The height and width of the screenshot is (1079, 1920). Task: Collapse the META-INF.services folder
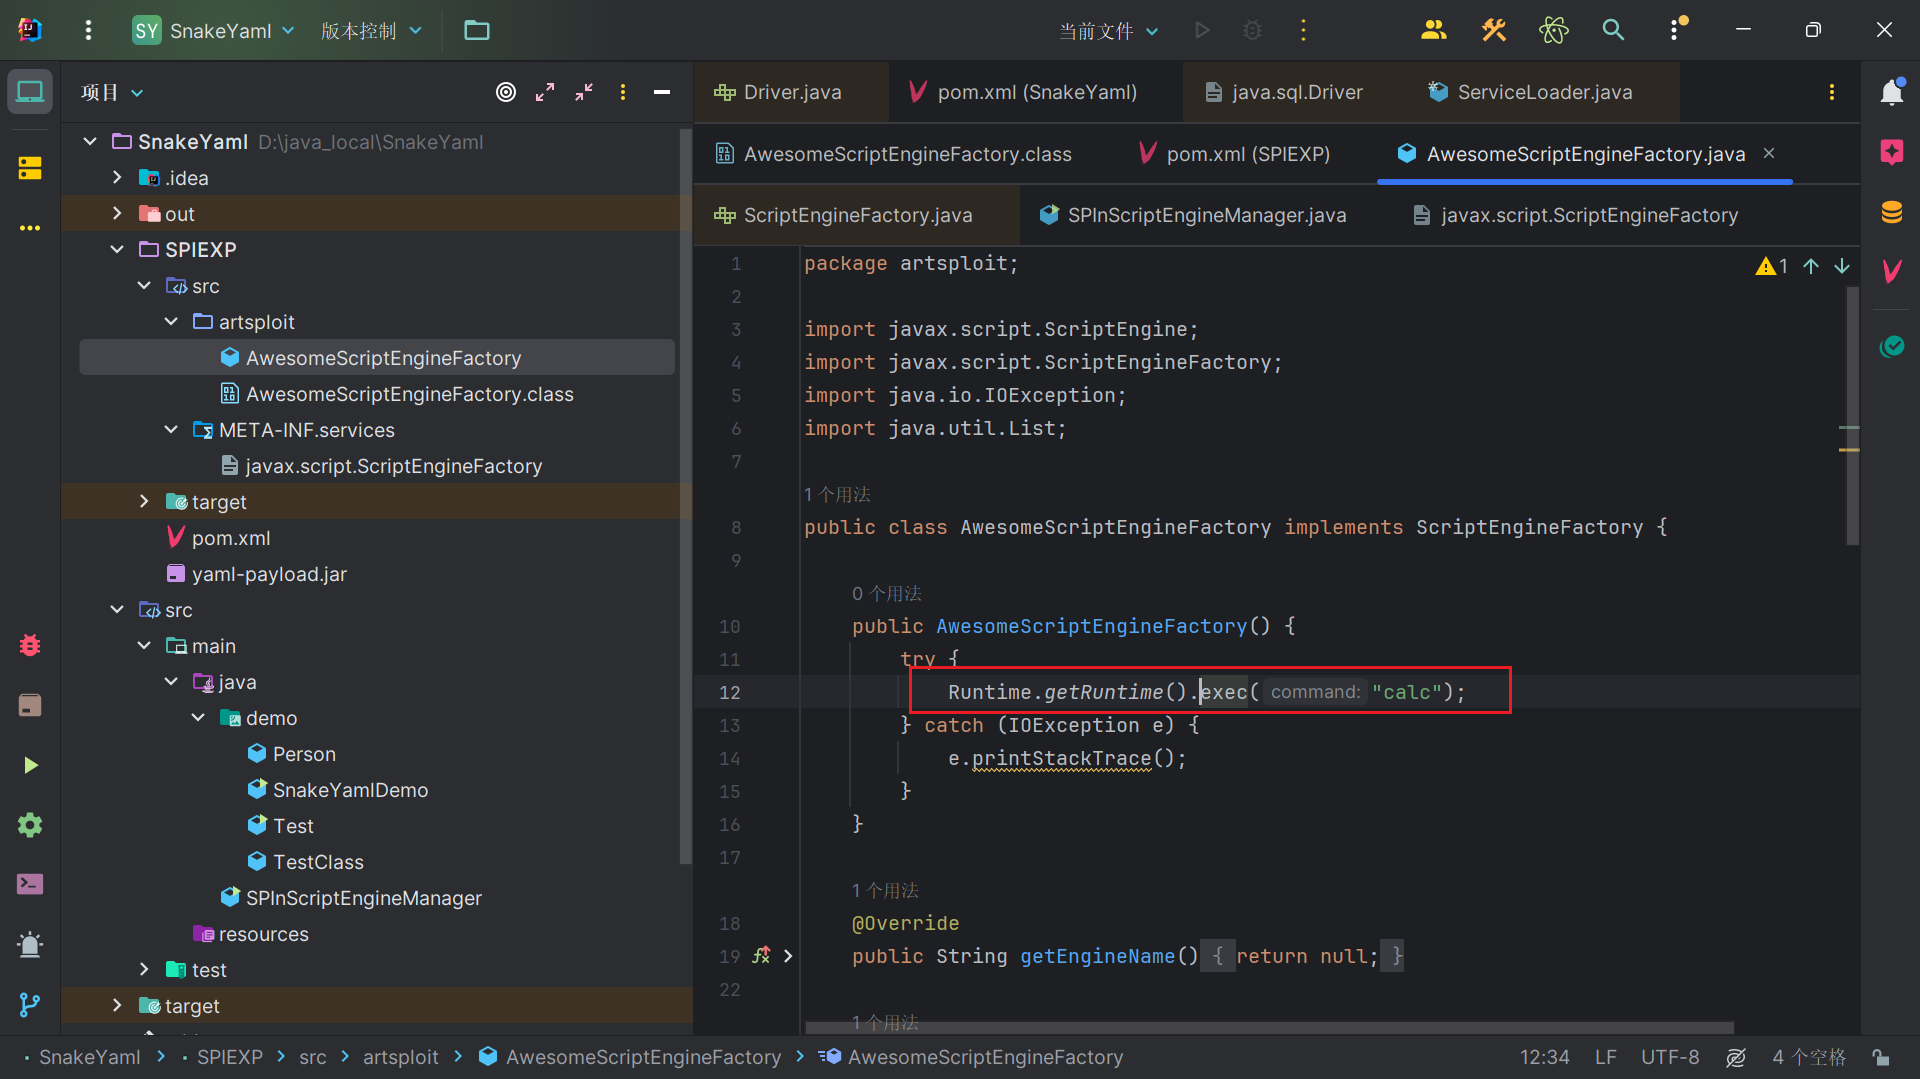click(171, 429)
